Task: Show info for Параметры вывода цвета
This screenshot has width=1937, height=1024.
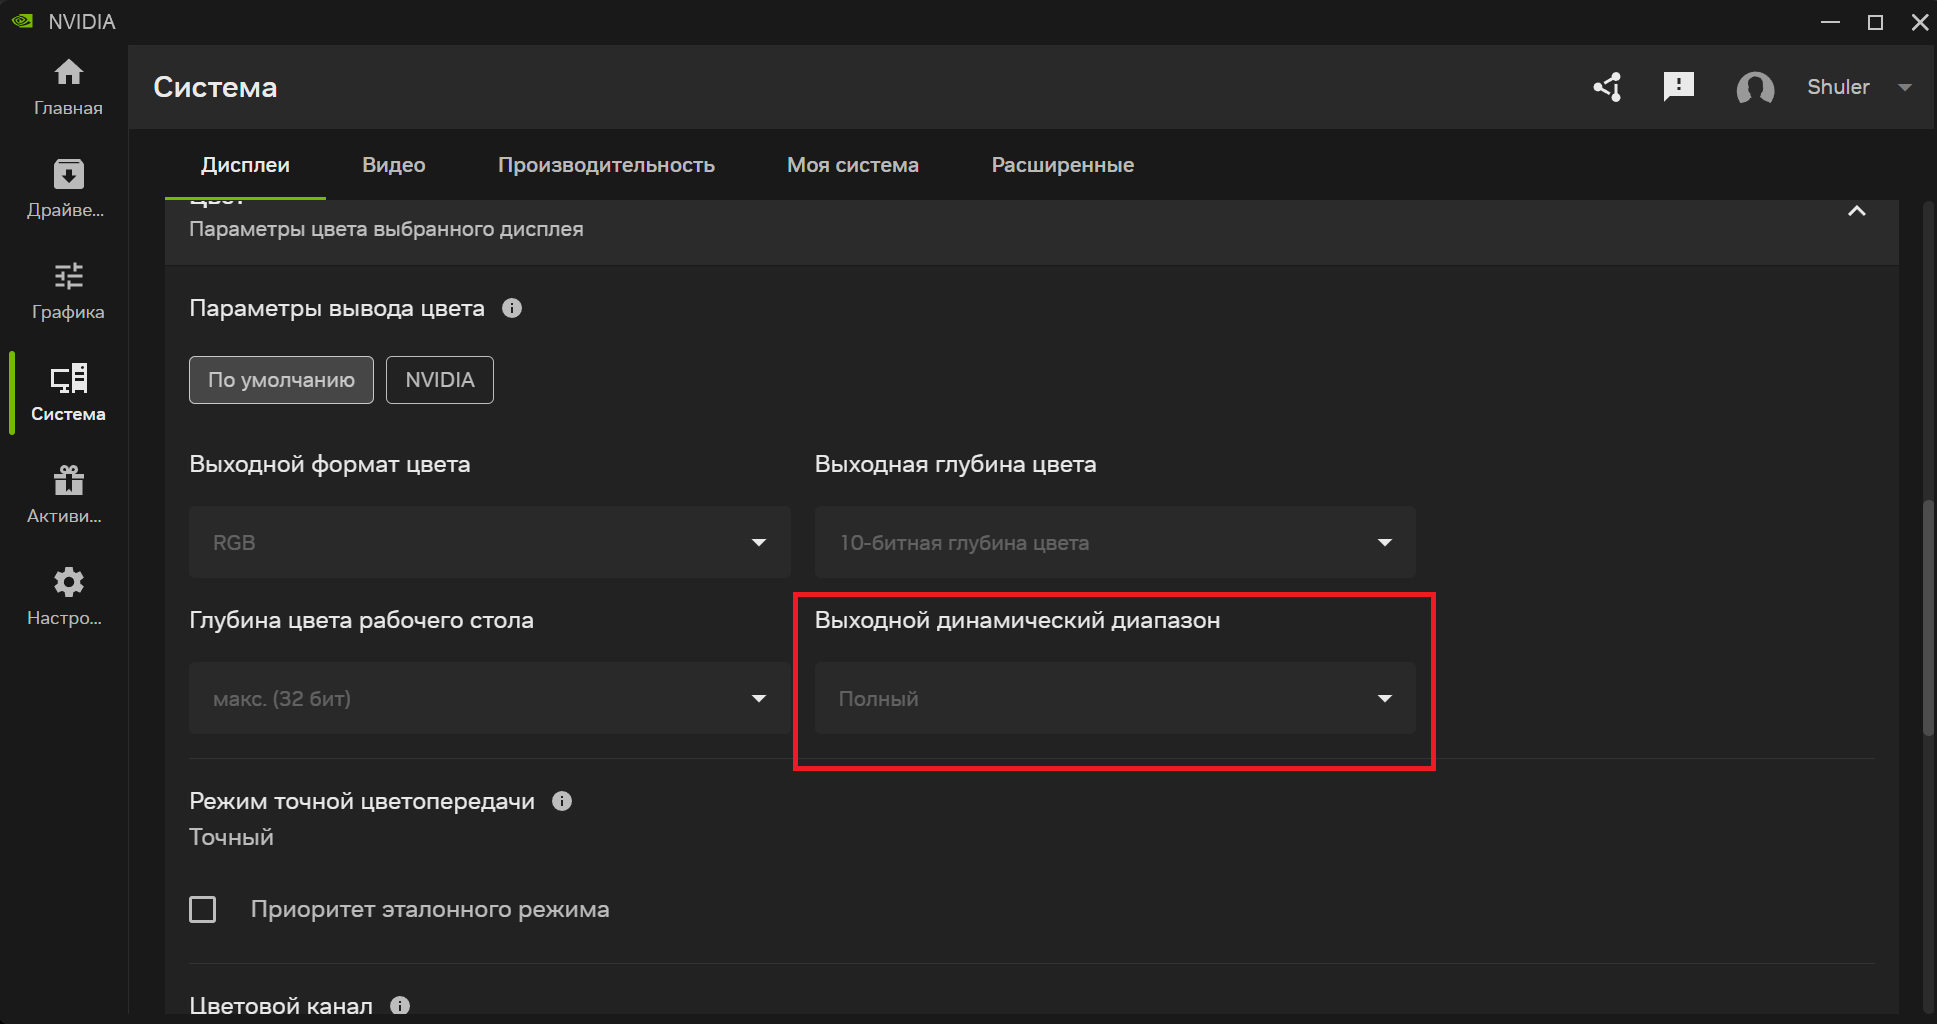Action: pyautogui.click(x=512, y=308)
